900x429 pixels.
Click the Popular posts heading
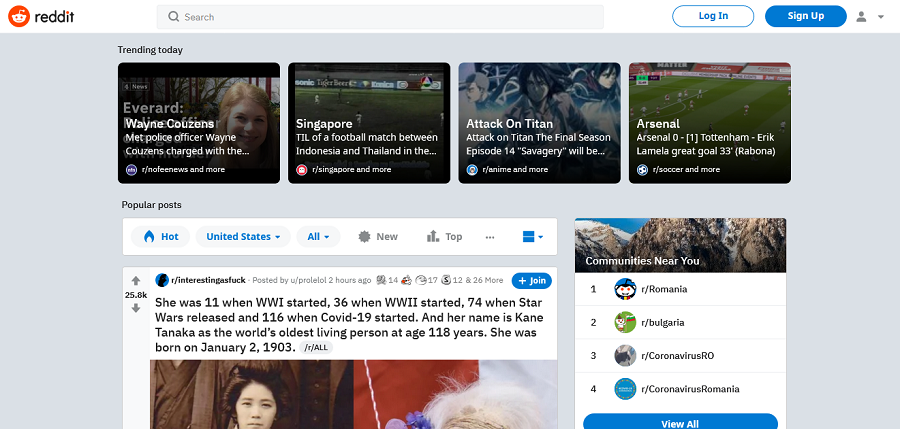152,205
